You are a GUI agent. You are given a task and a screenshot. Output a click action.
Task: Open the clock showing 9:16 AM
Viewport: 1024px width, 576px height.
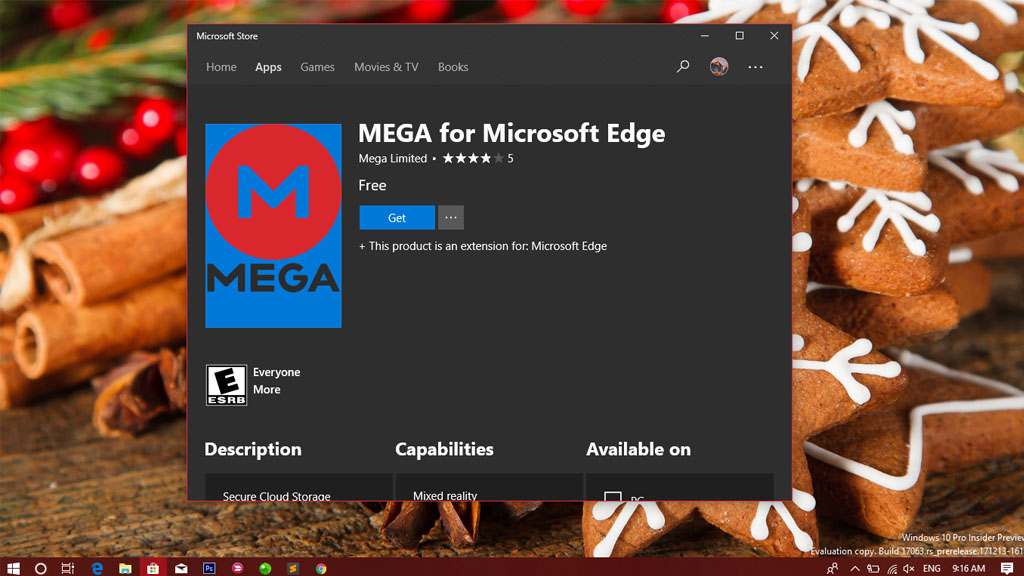968,568
